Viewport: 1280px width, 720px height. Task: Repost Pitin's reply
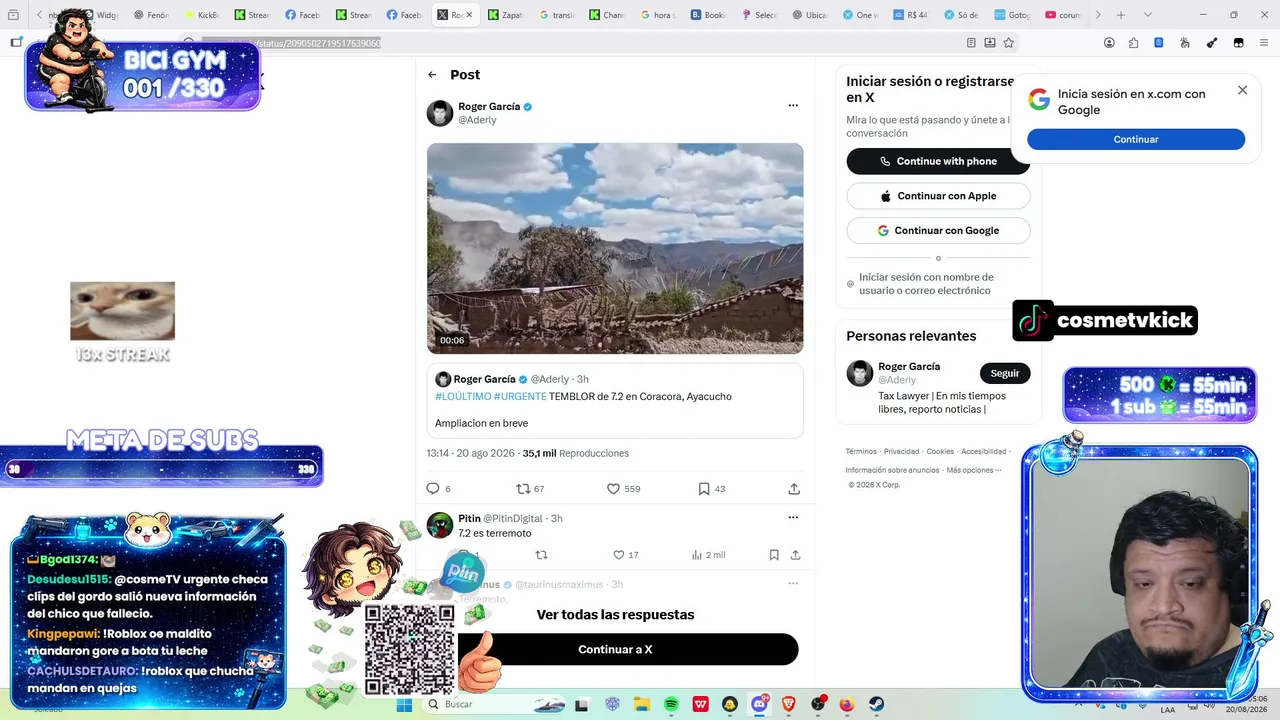point(542,555)
